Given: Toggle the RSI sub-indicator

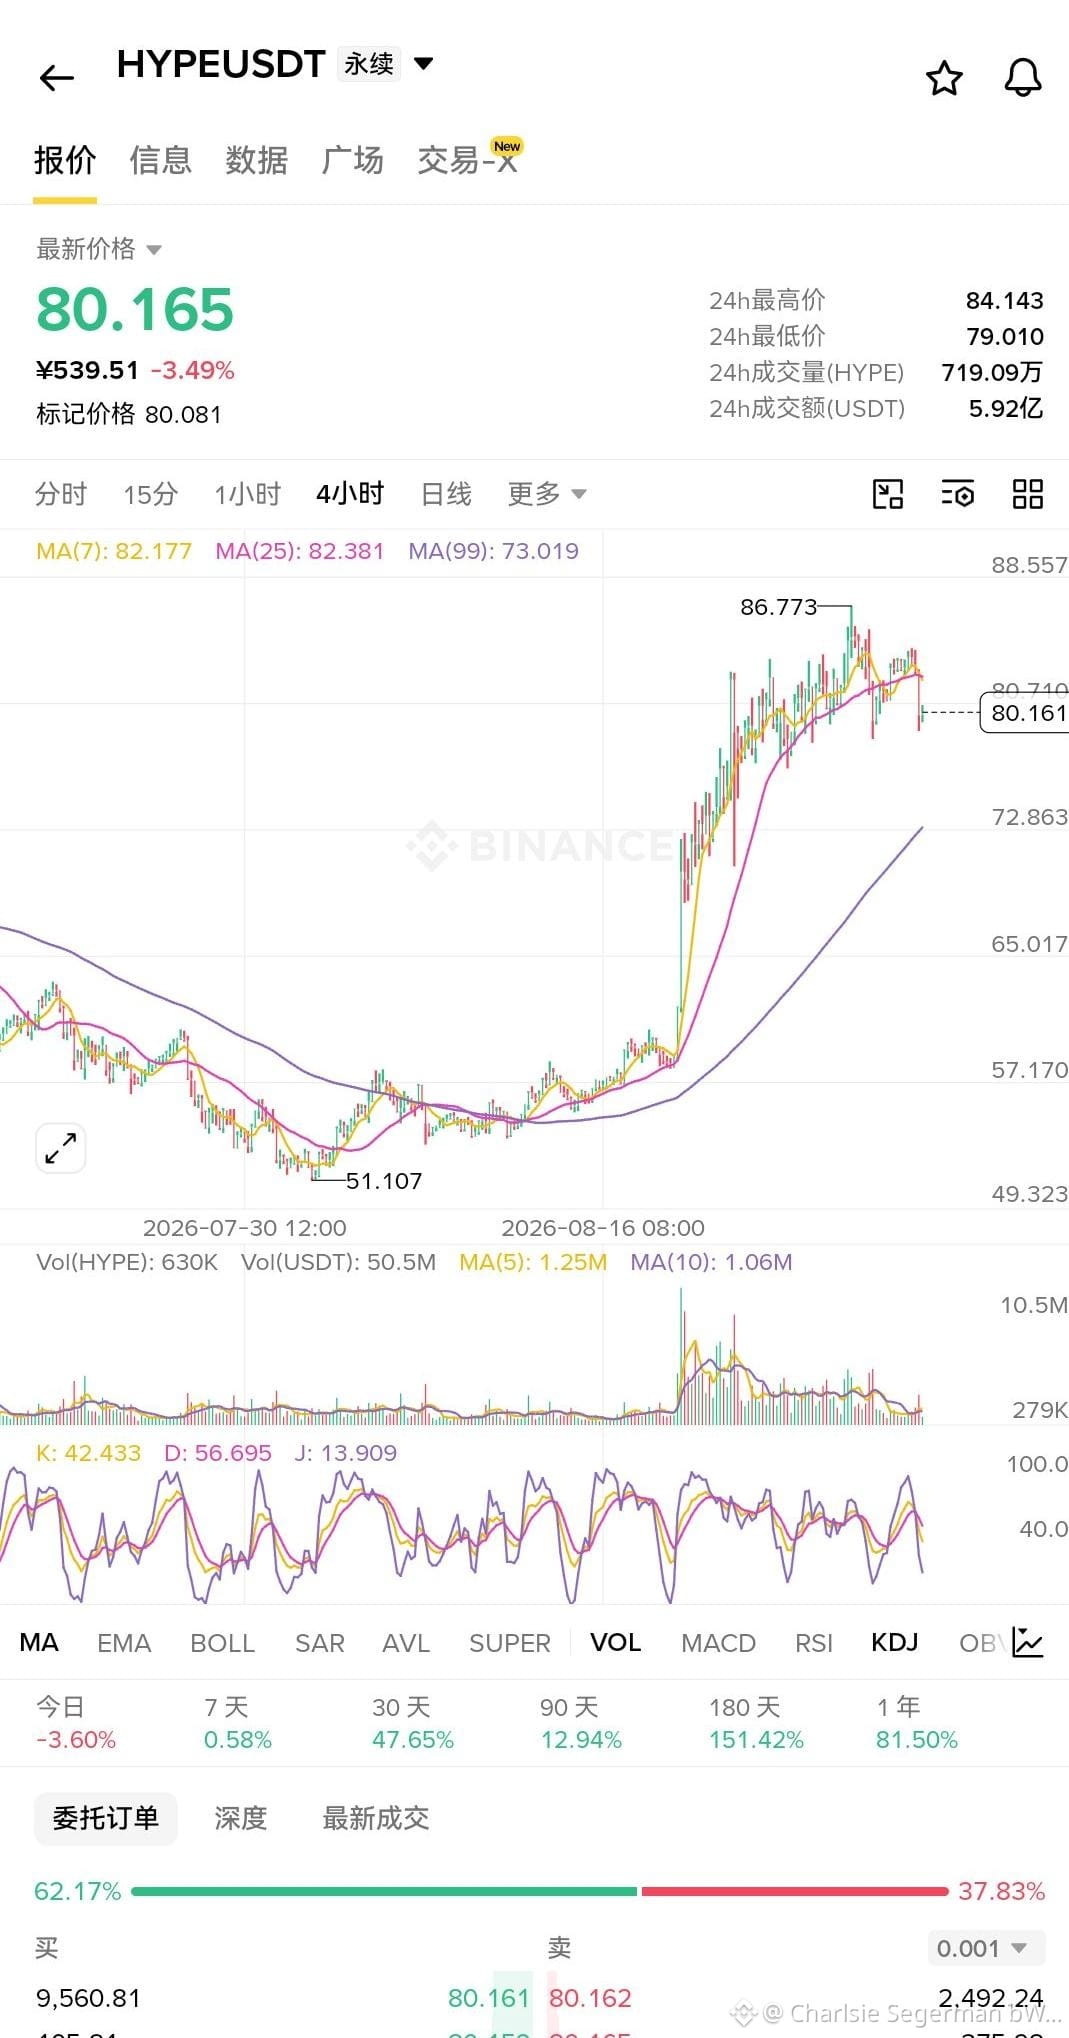Looking at the screenshot, I should [814, 1643].
